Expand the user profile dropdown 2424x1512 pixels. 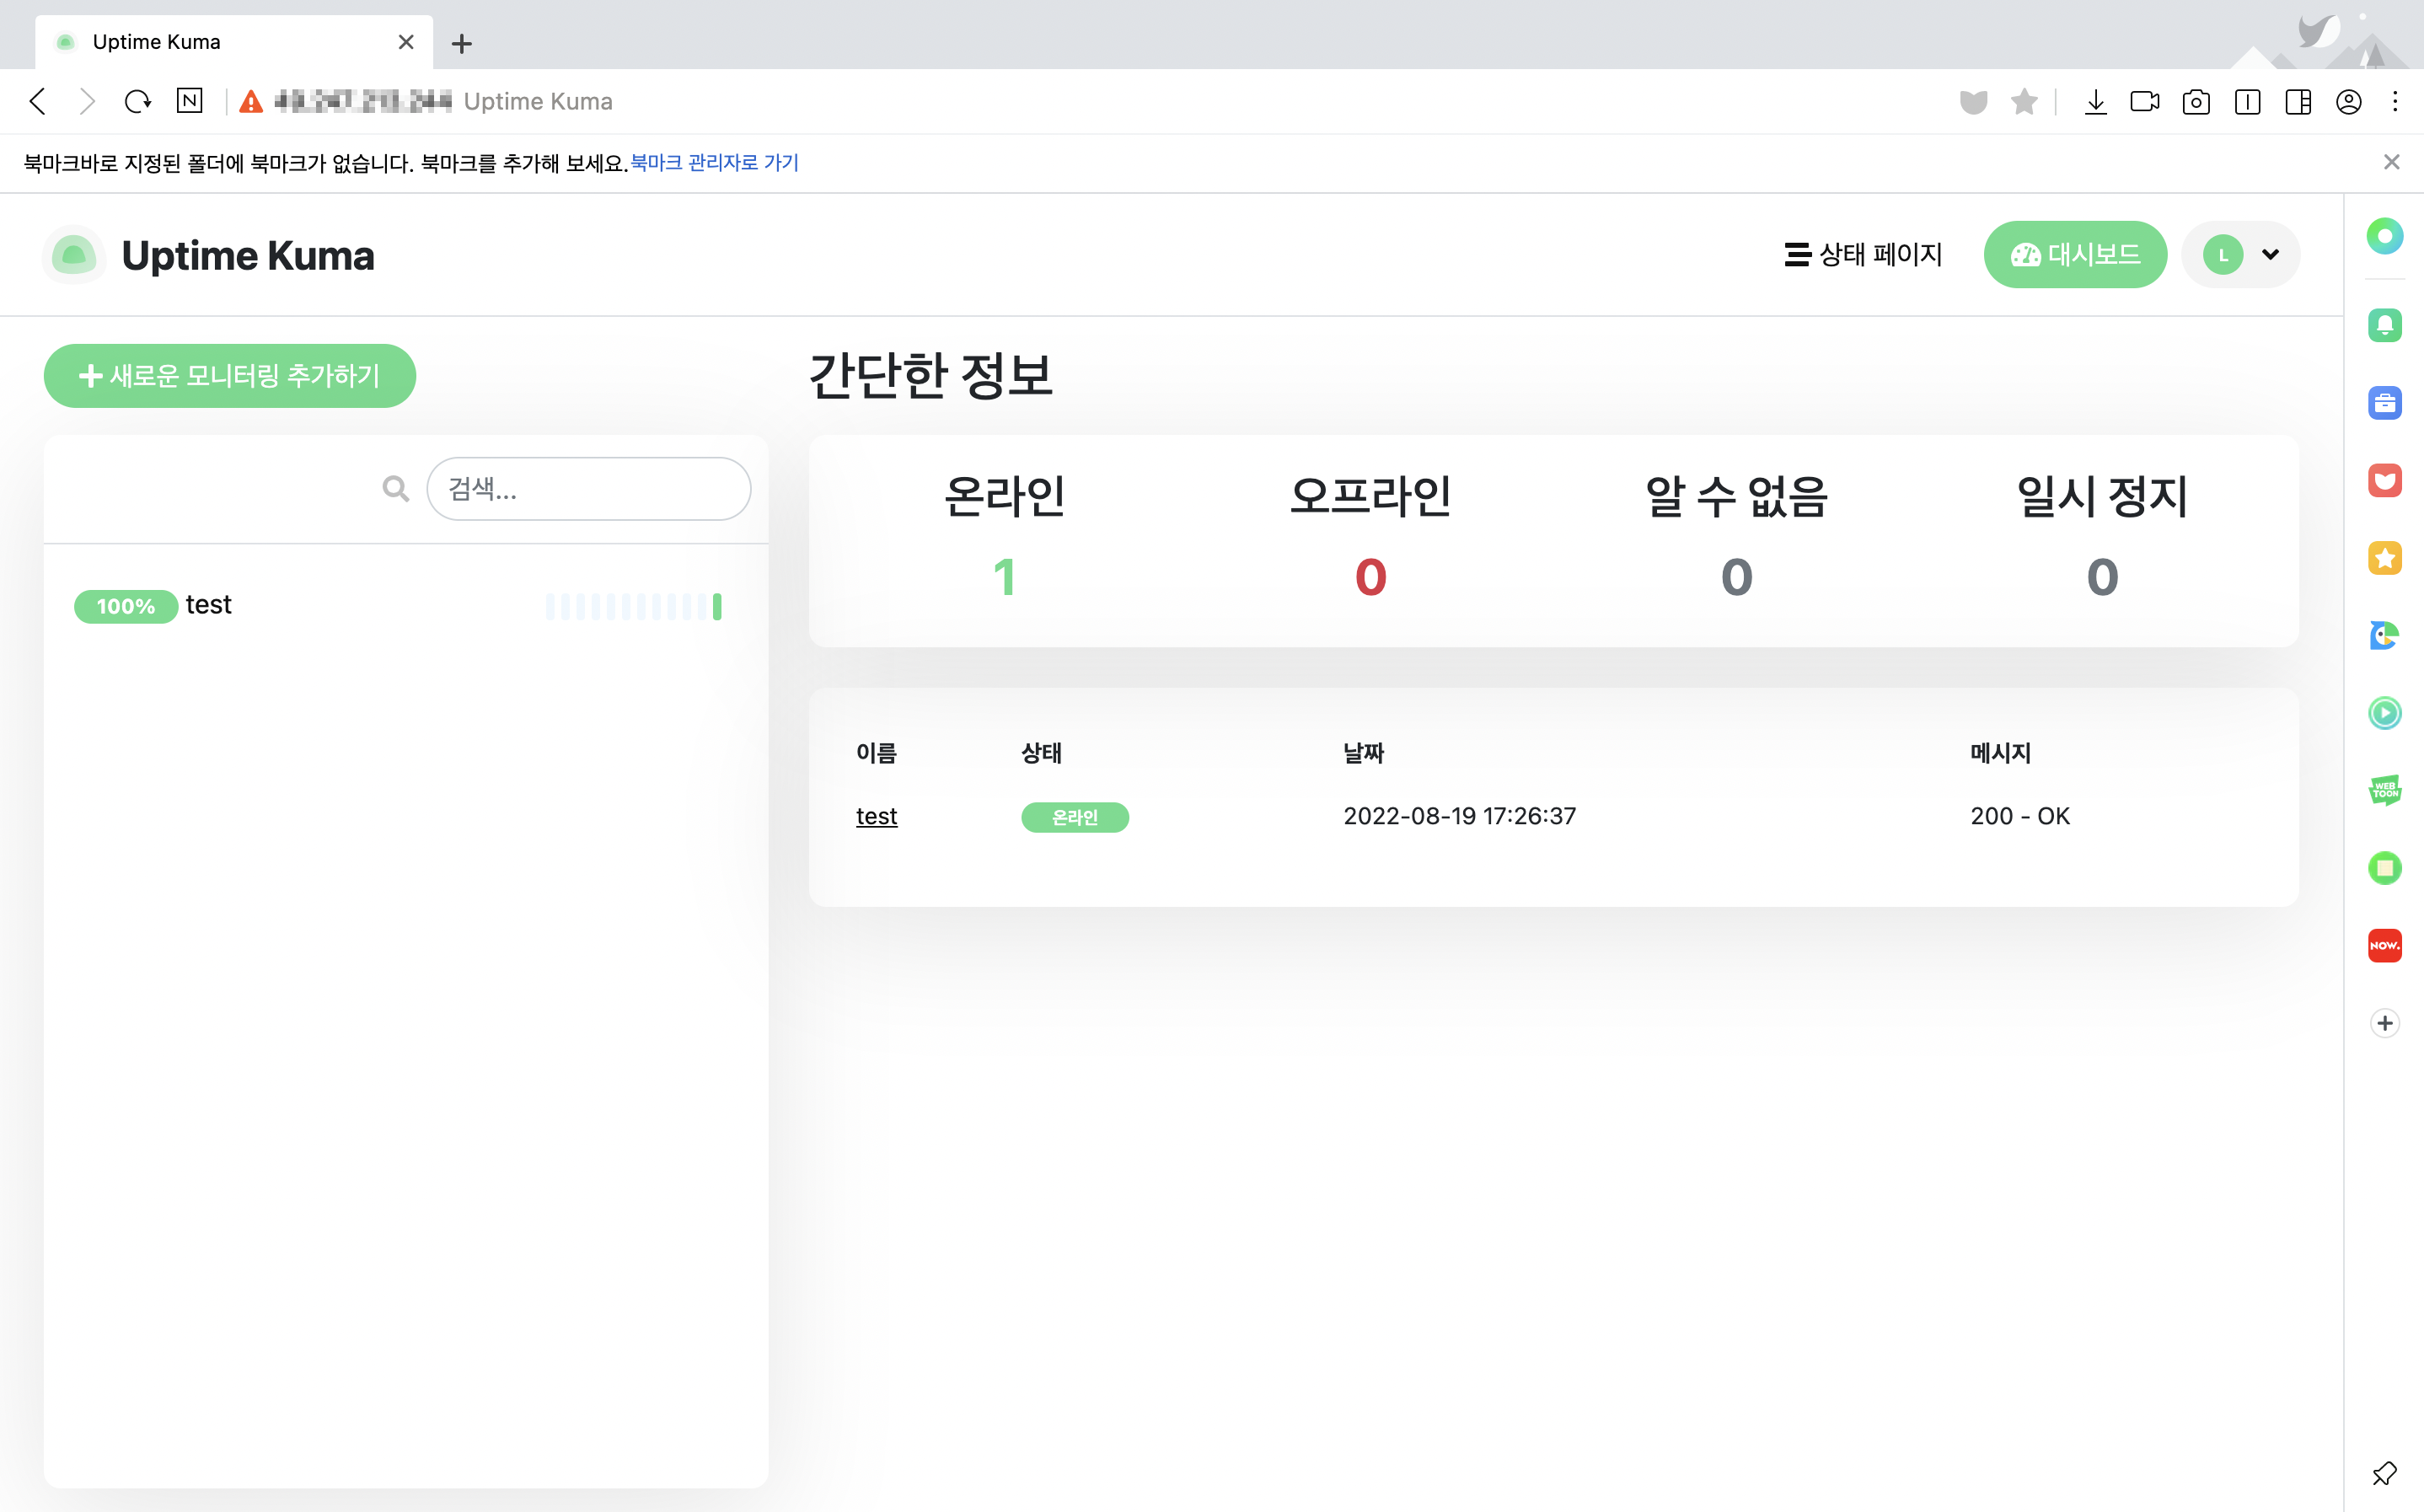[x=2241, y=255]
